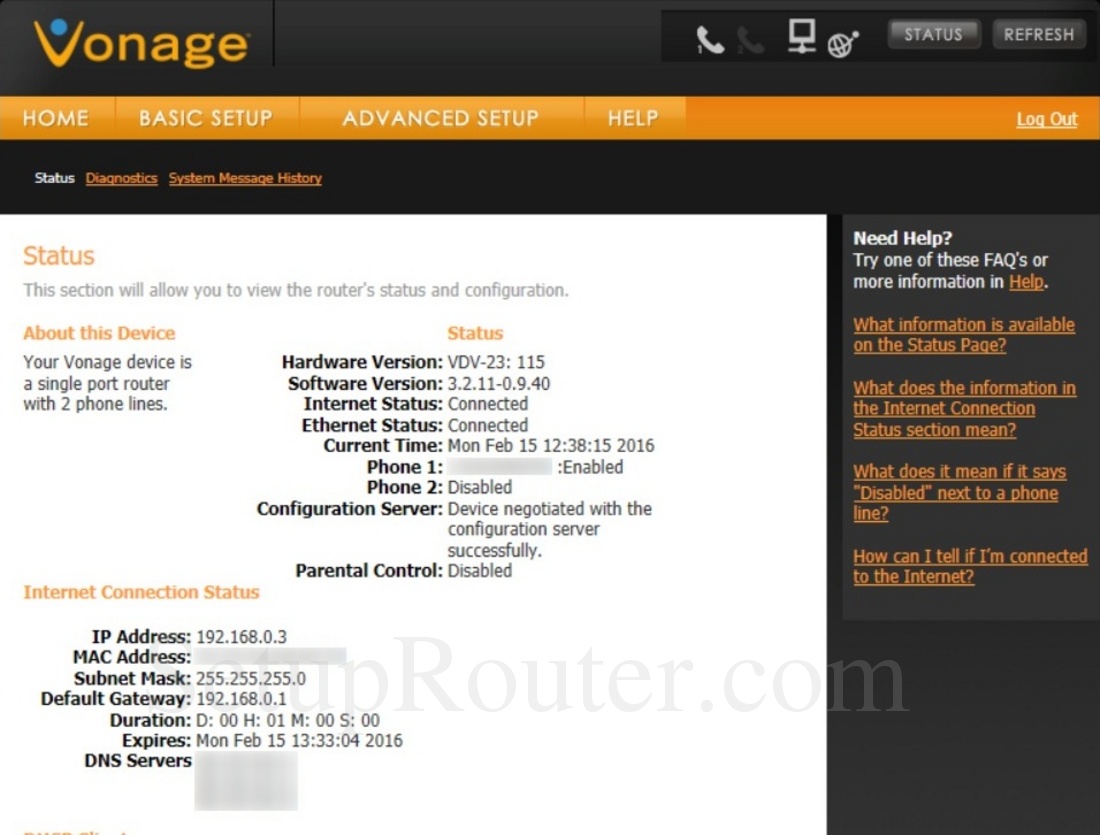Click the Vonage logo
This screenshot has width=1100, height=835.
click(x=140, y=43)
